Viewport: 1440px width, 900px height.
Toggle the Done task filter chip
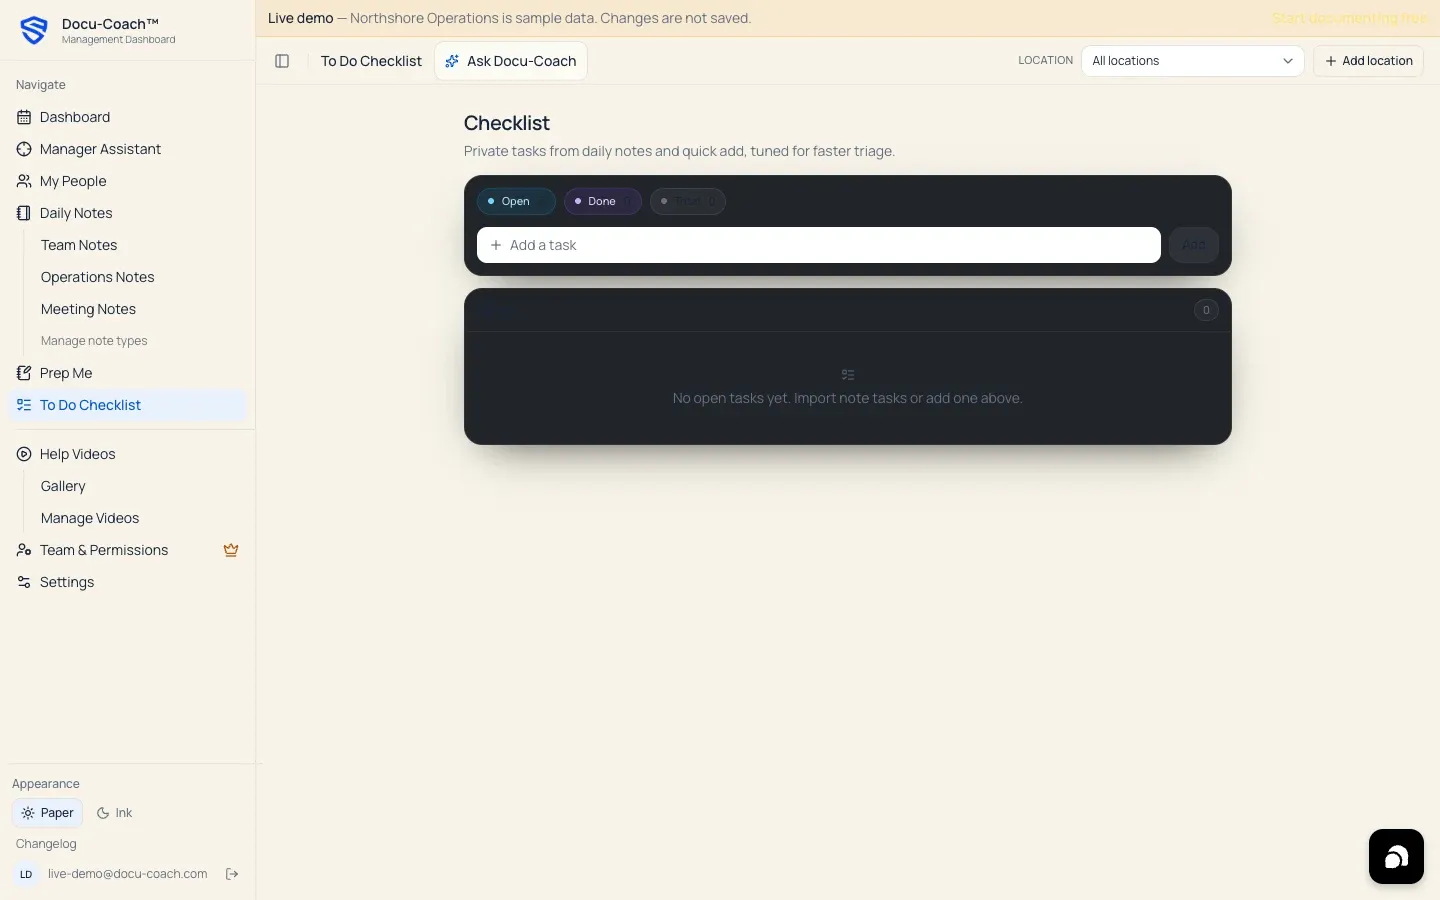tap(602, 201)
